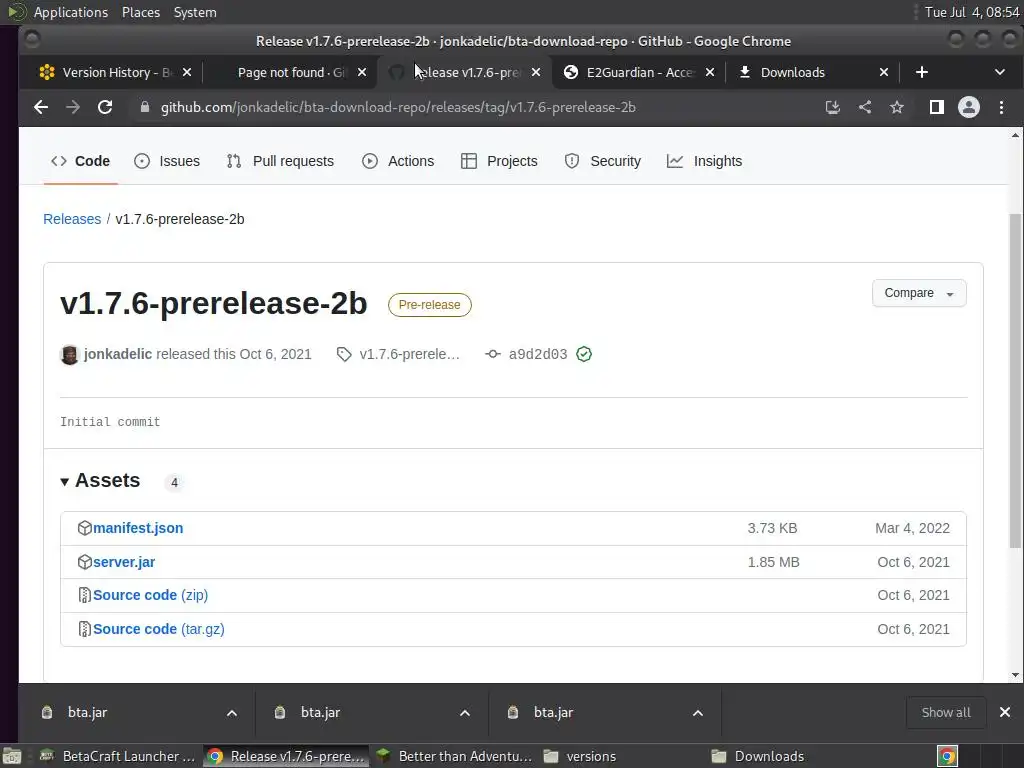Go back to the previous page
This screenshot has width=1024, height=768.
point(41,107)
